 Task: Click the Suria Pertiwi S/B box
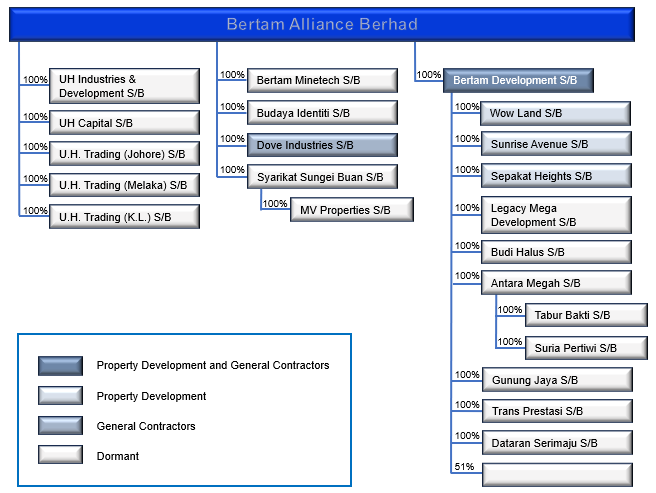tap(585, 348)
